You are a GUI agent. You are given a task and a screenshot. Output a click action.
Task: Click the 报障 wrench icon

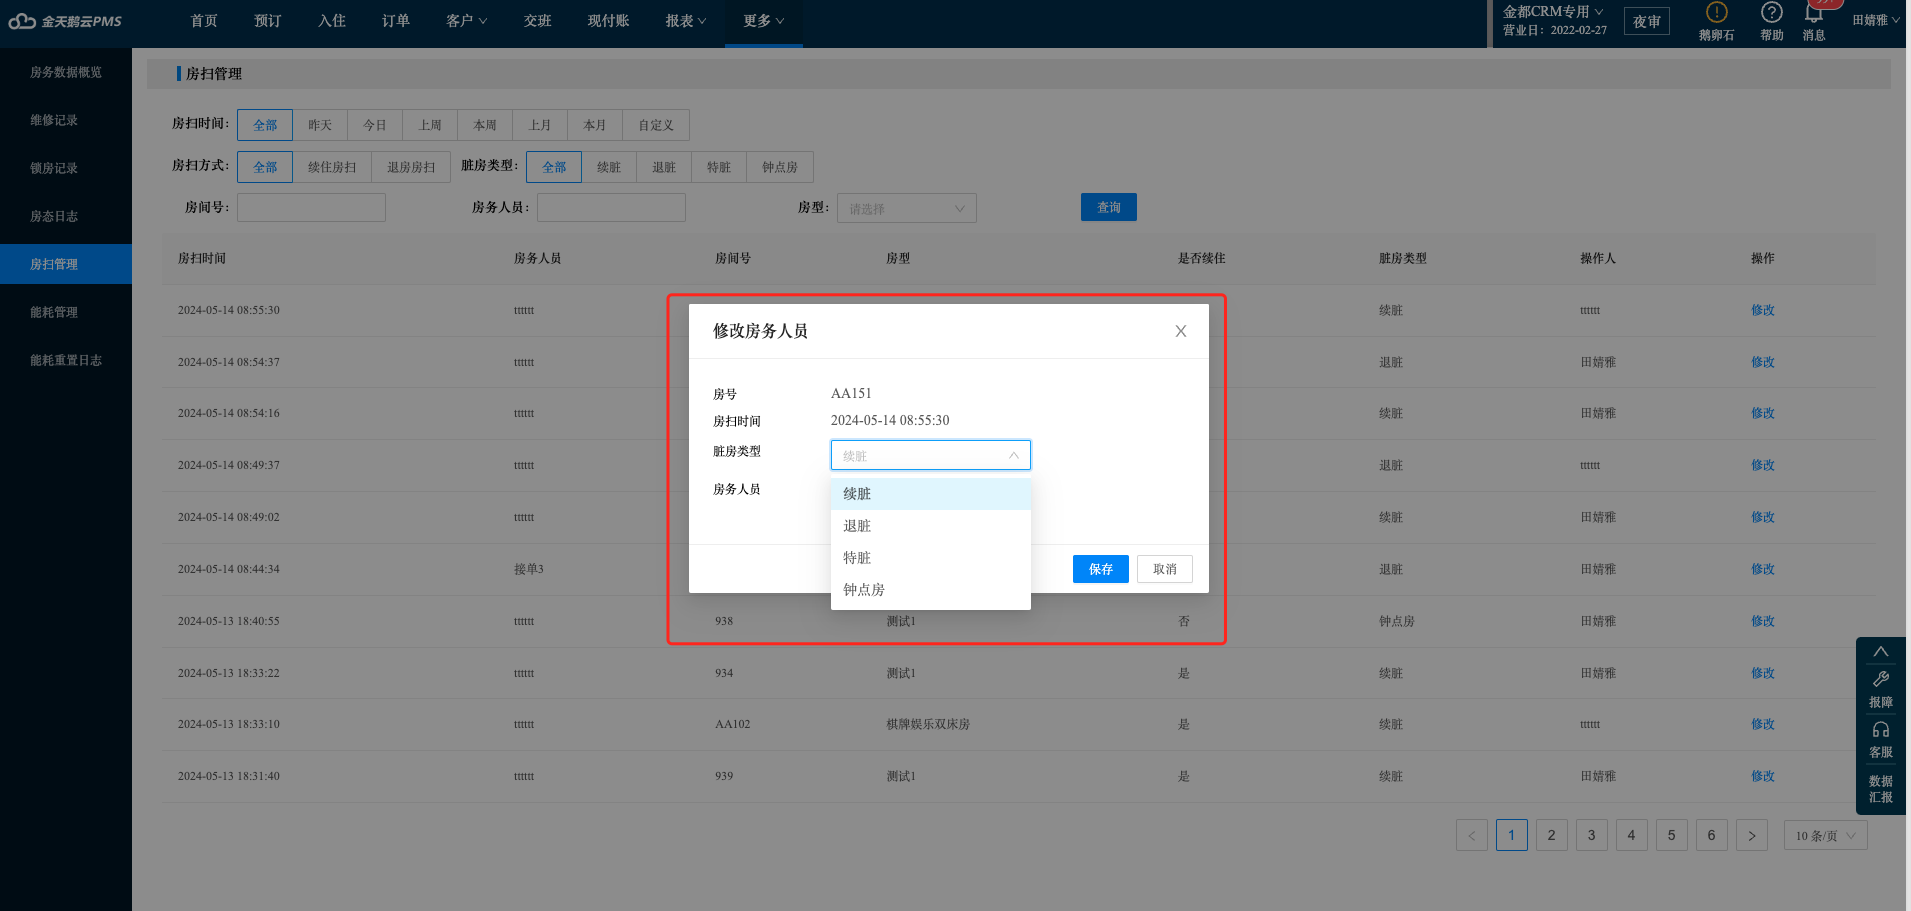pyautogui.click(x=1880, y=688)
